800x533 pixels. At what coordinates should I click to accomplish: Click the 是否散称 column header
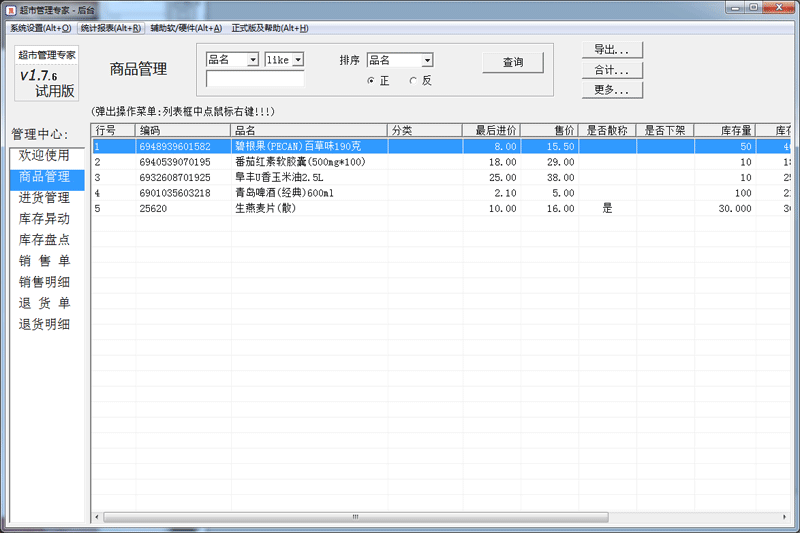tap(607, 131)
